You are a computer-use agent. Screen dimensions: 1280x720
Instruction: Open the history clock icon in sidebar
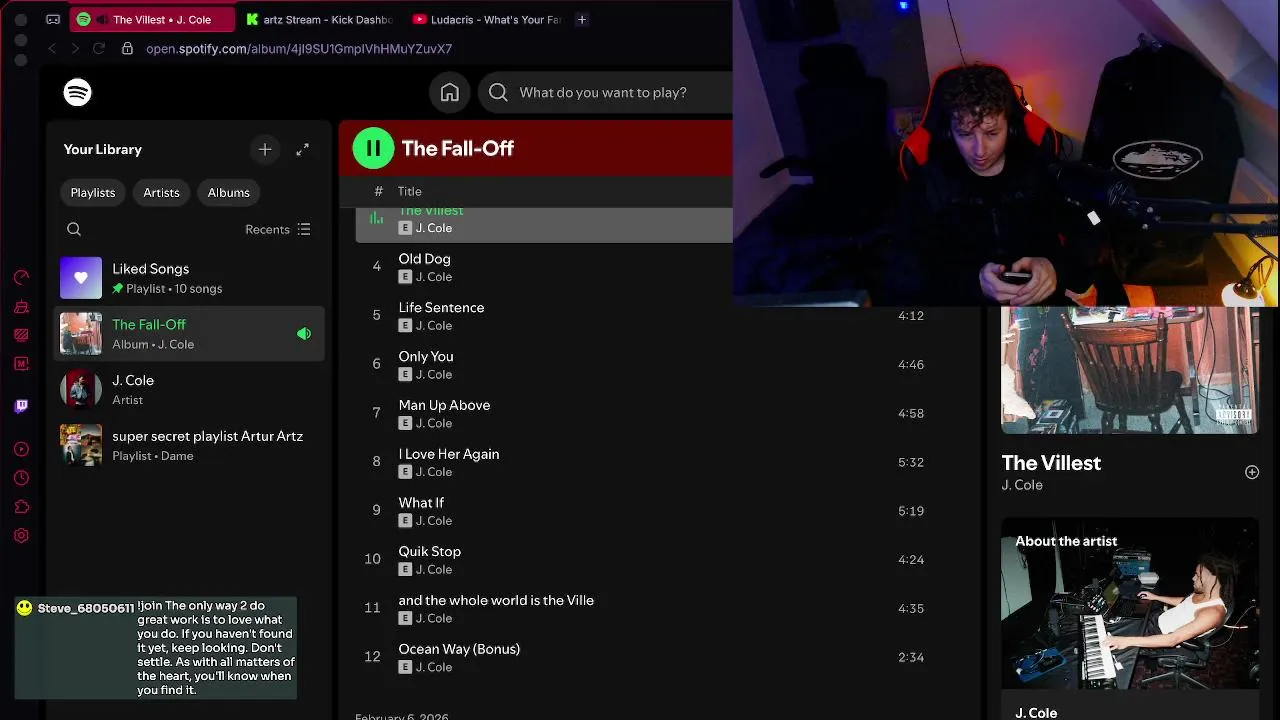tap(21, 478)
